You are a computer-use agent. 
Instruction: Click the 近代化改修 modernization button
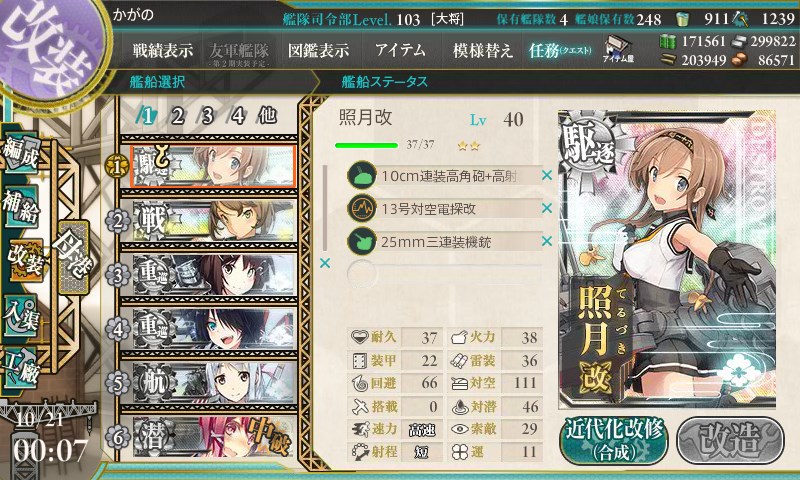click(614, 441)
